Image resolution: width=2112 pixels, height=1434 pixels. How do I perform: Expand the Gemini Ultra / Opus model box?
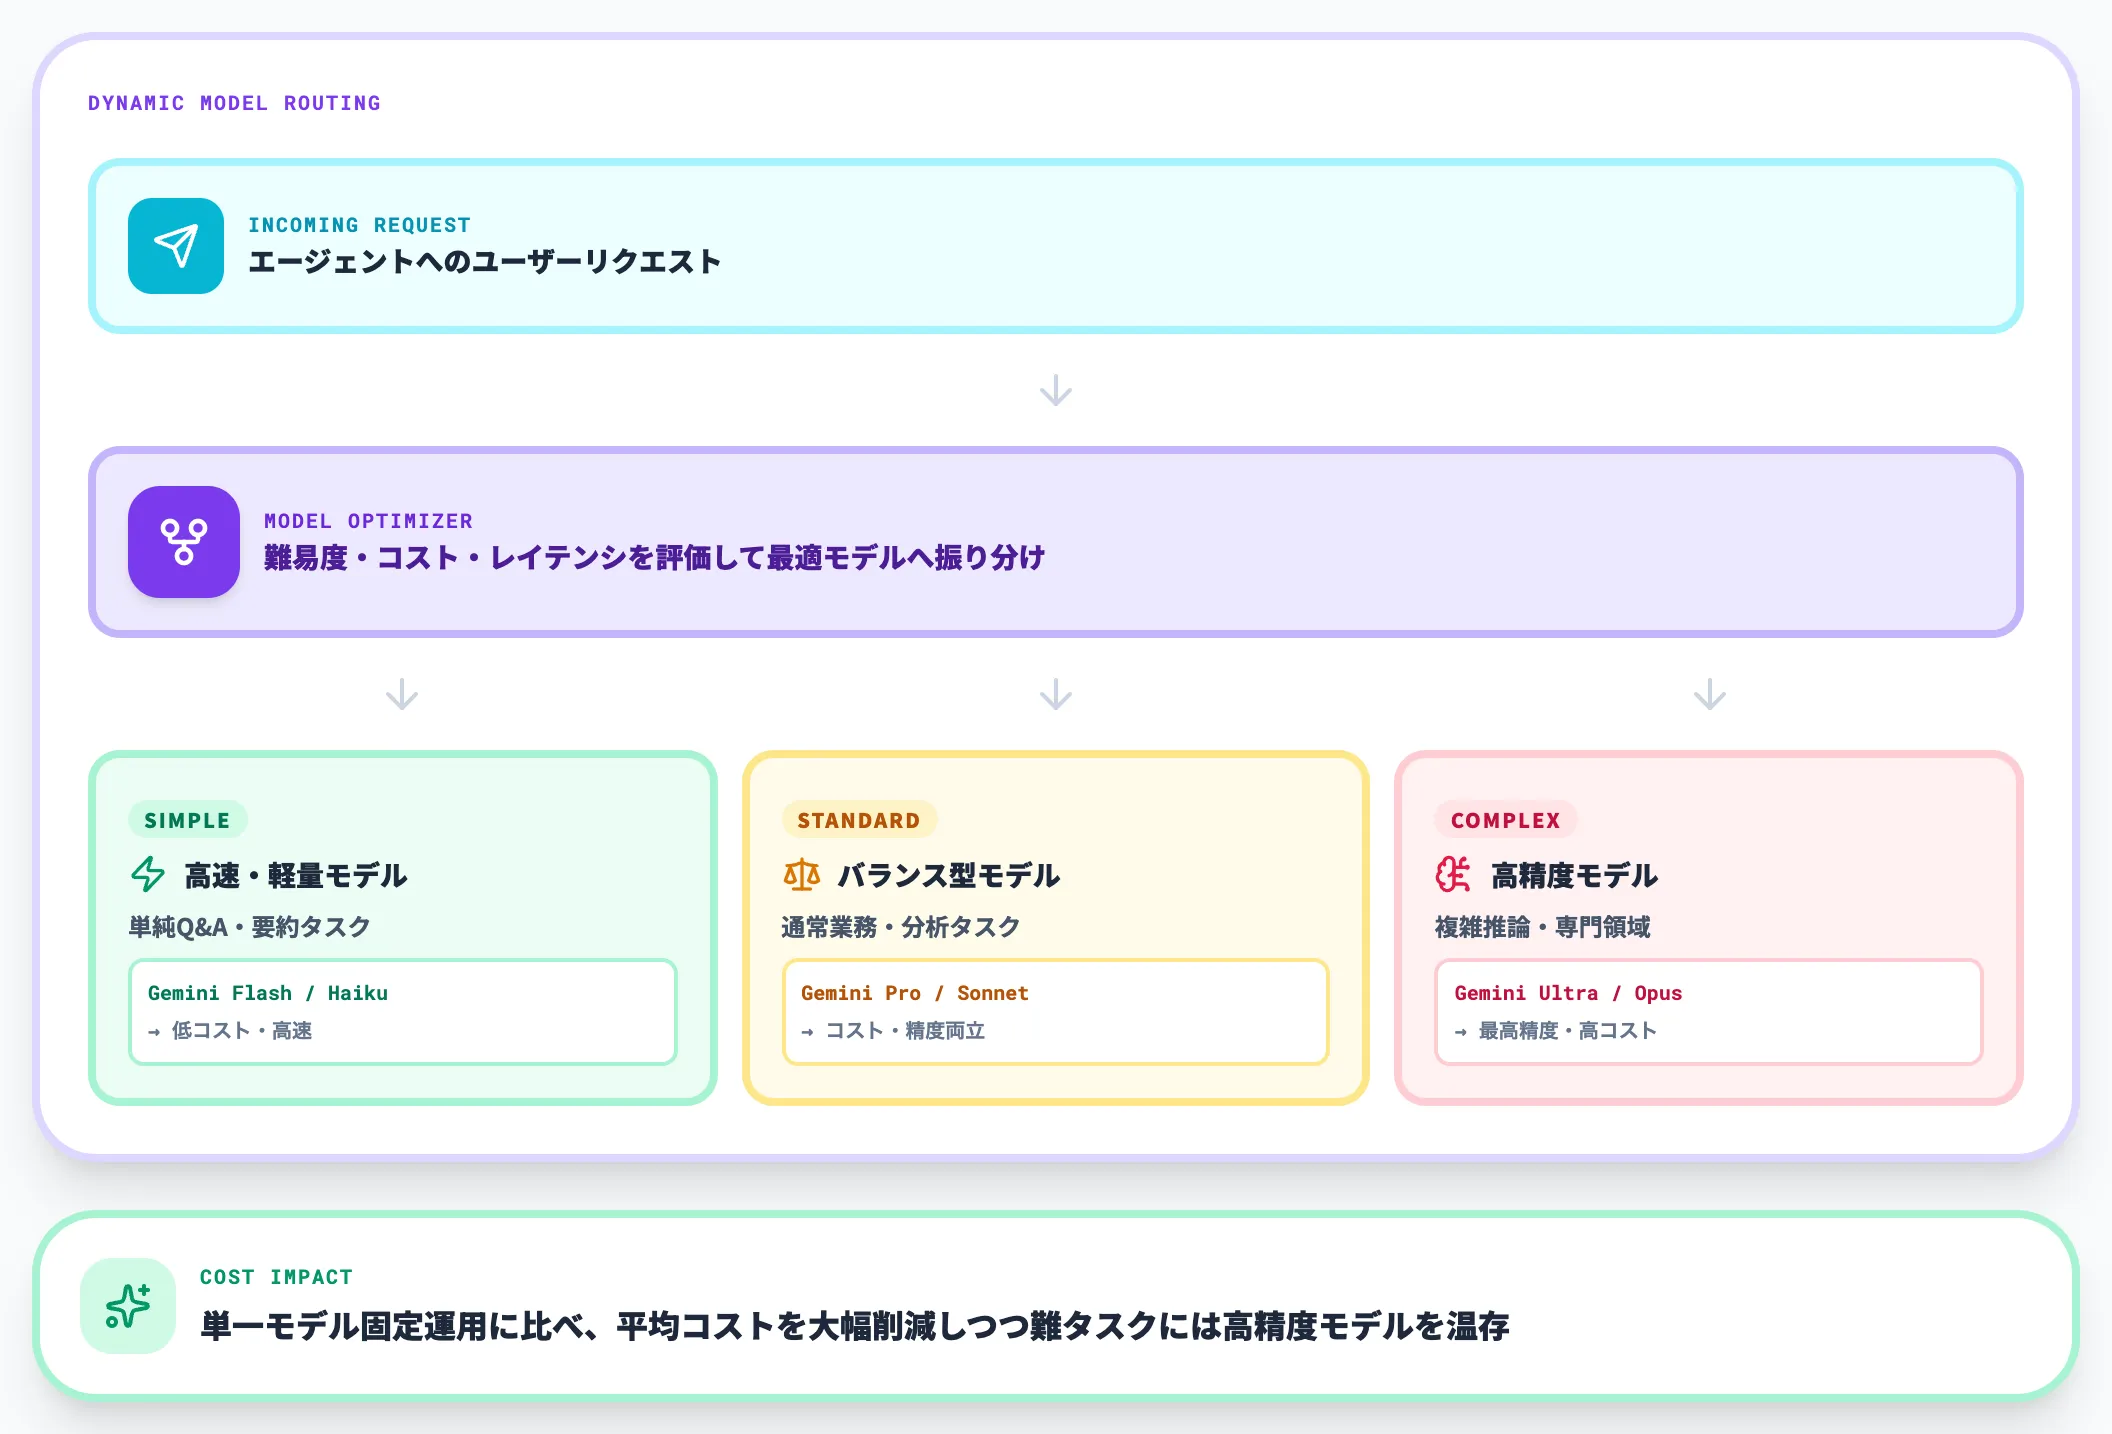click(1707, 1011)
